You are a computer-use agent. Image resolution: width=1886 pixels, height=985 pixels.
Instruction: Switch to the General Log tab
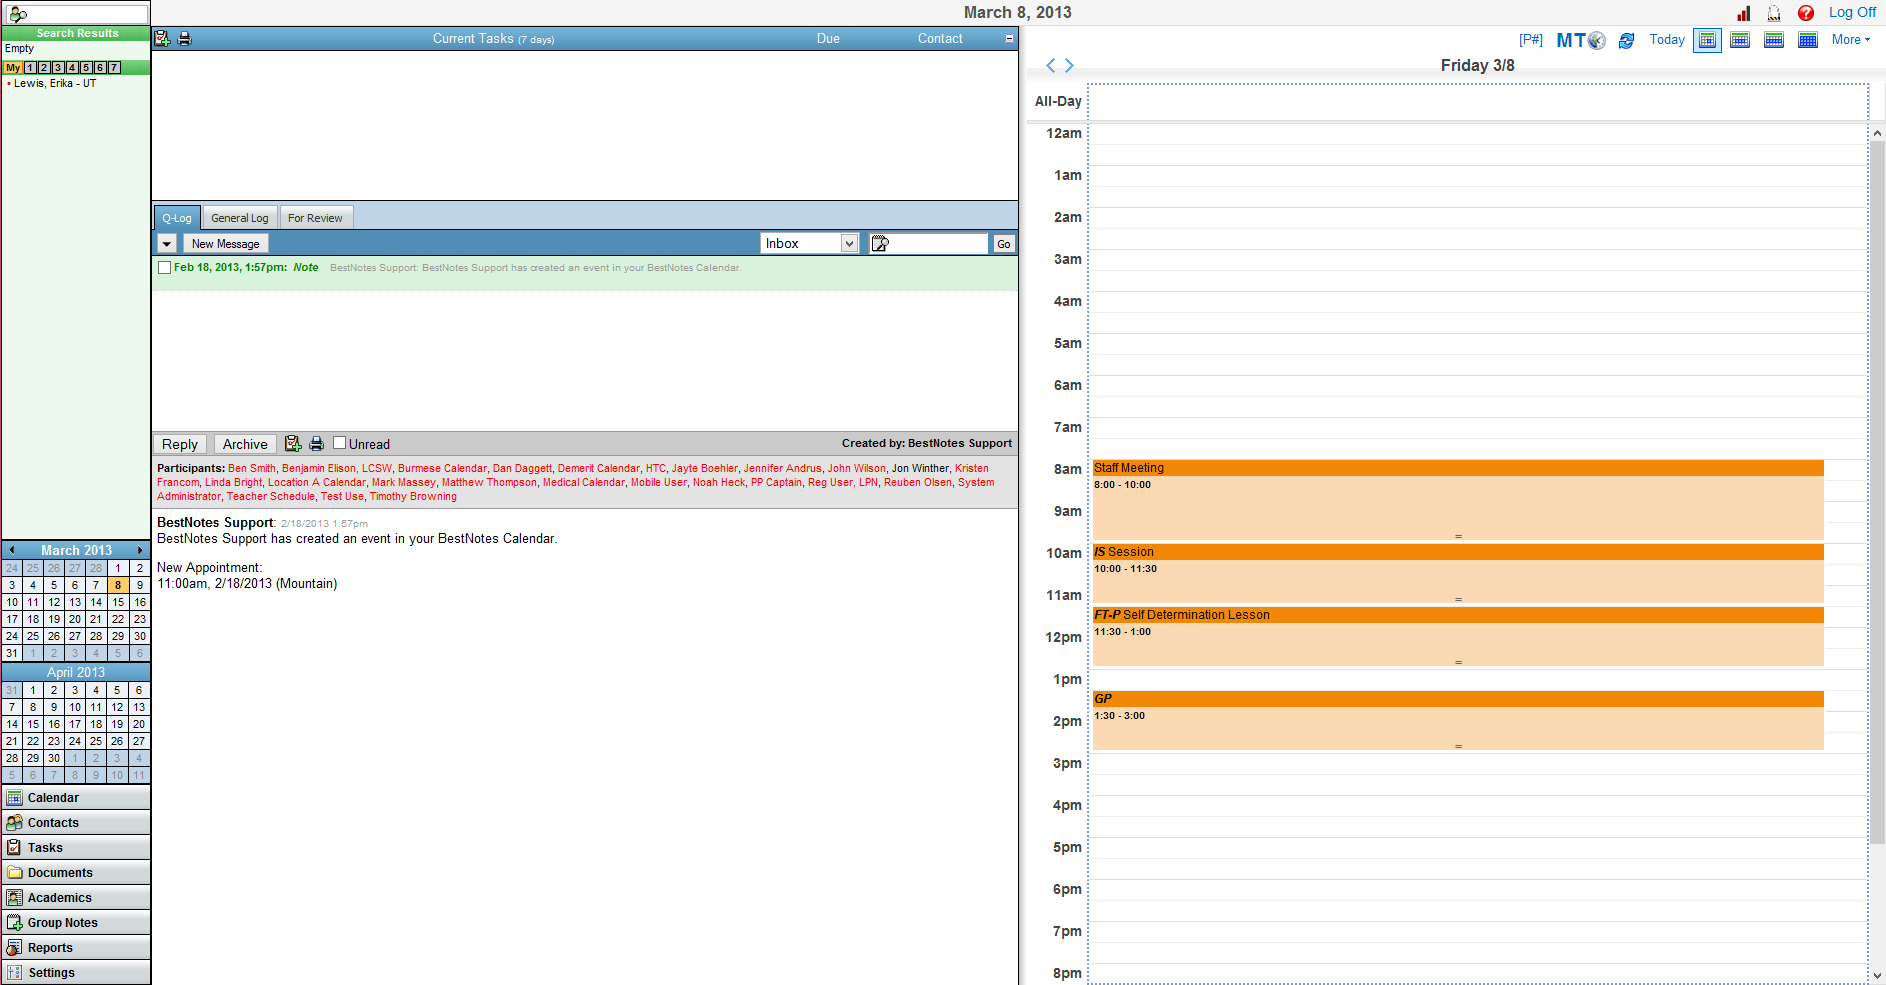[x=240, y=218]
